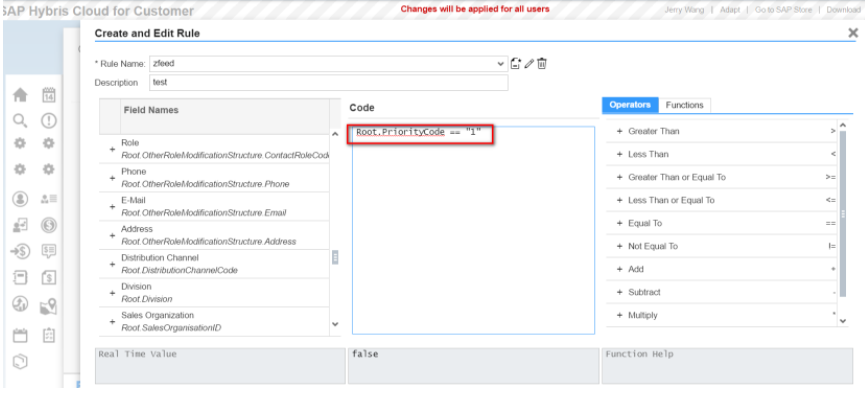Insert Greater Than or Equal To operator

pyautogui.click(x=620, y=177)
